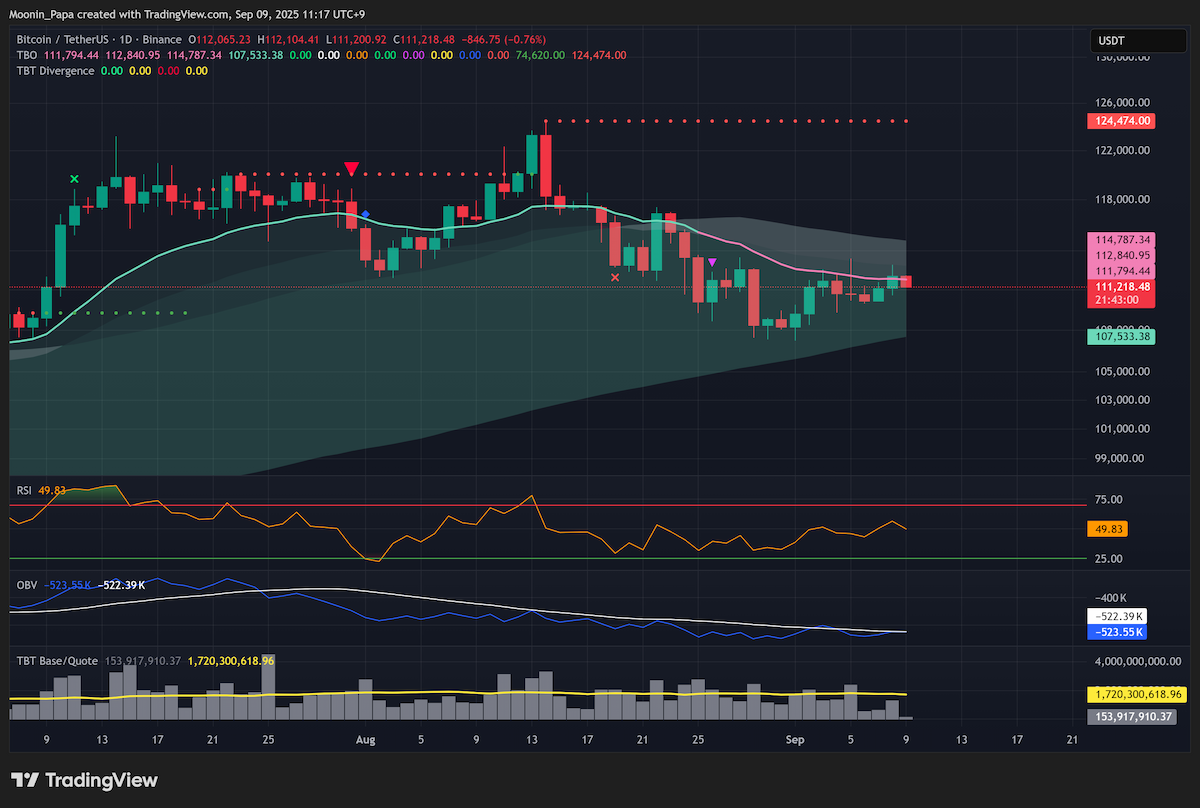This screenshot has height=808, width=1200.
Task: Click the green 107,533.38 price label
Action: [1120, 338]
